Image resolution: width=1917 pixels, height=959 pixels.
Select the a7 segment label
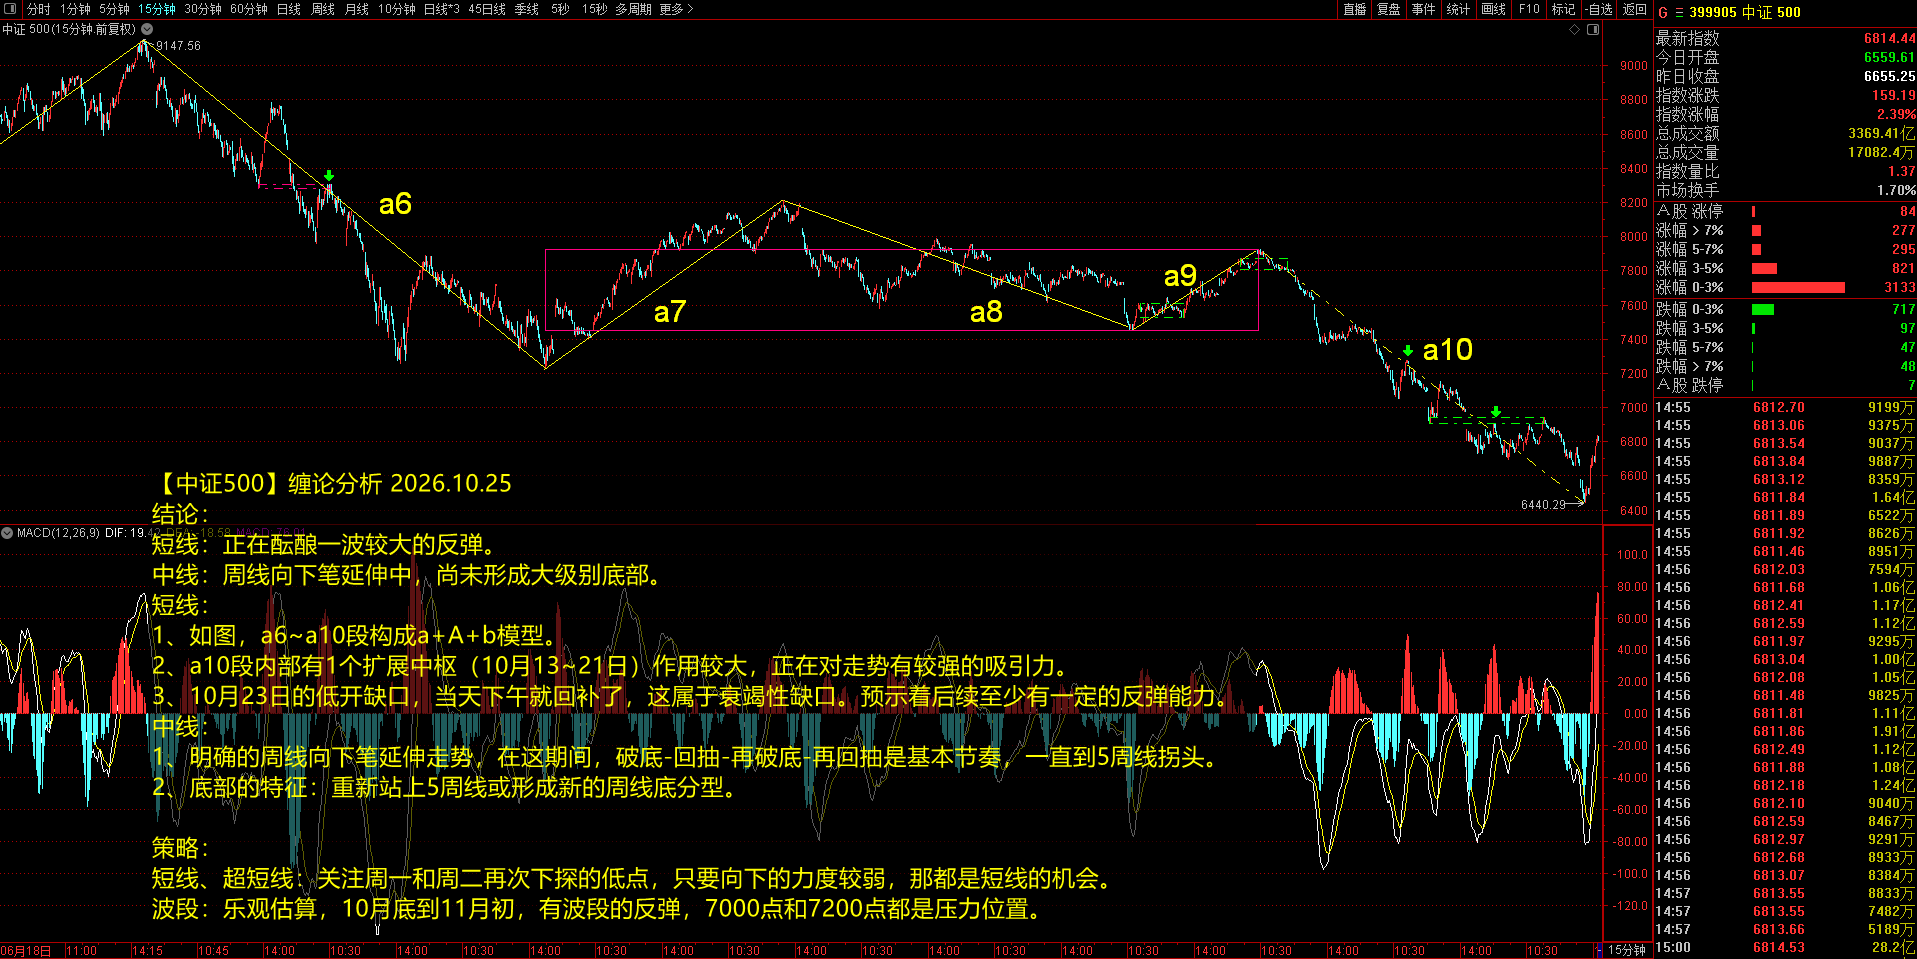click(x=670, y=312)
